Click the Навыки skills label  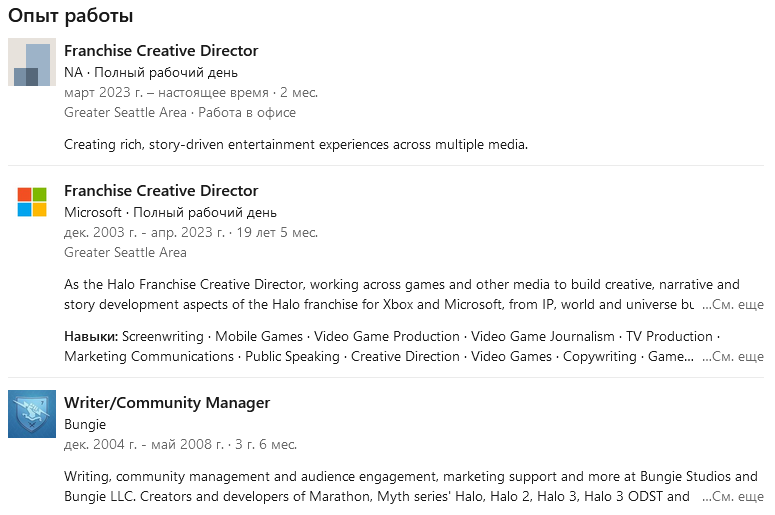point(90,336)
